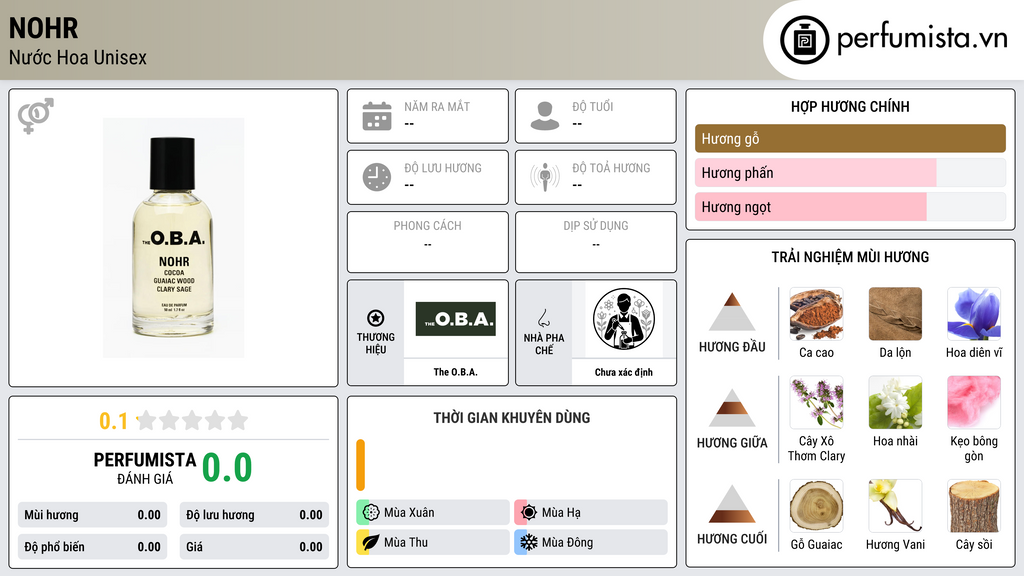
Task: Click the Mùa Xuân season button
Action: [x=433, y=513]
